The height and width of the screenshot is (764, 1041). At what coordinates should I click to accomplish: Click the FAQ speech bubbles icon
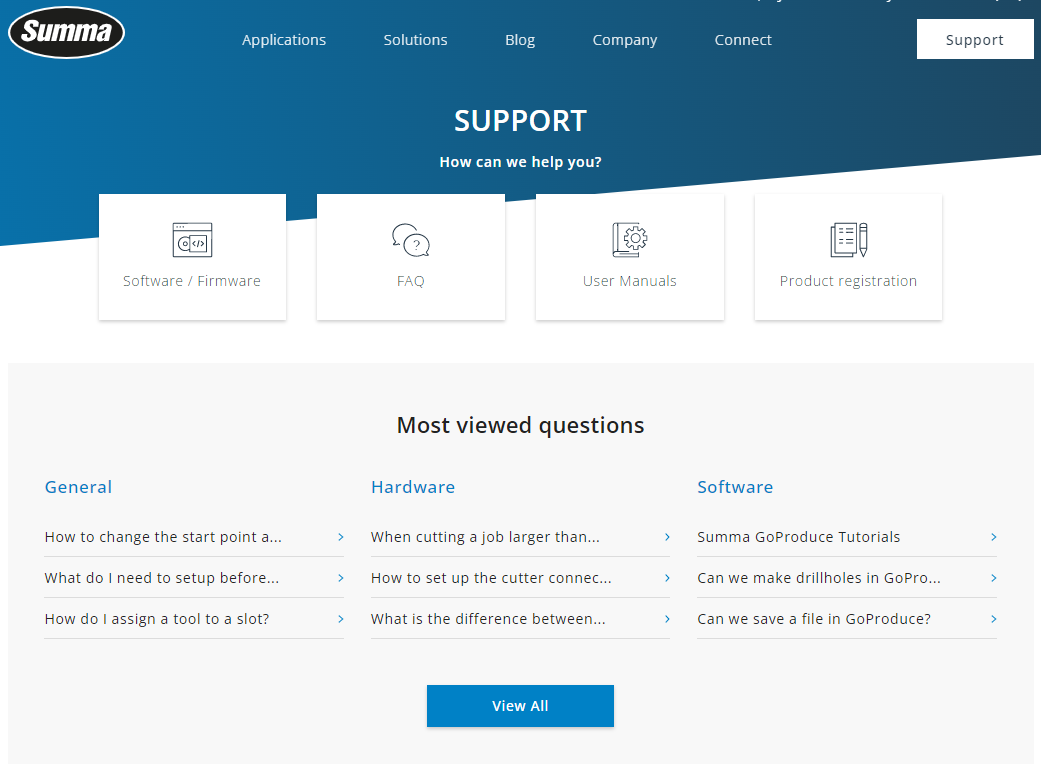pos(411,240)
